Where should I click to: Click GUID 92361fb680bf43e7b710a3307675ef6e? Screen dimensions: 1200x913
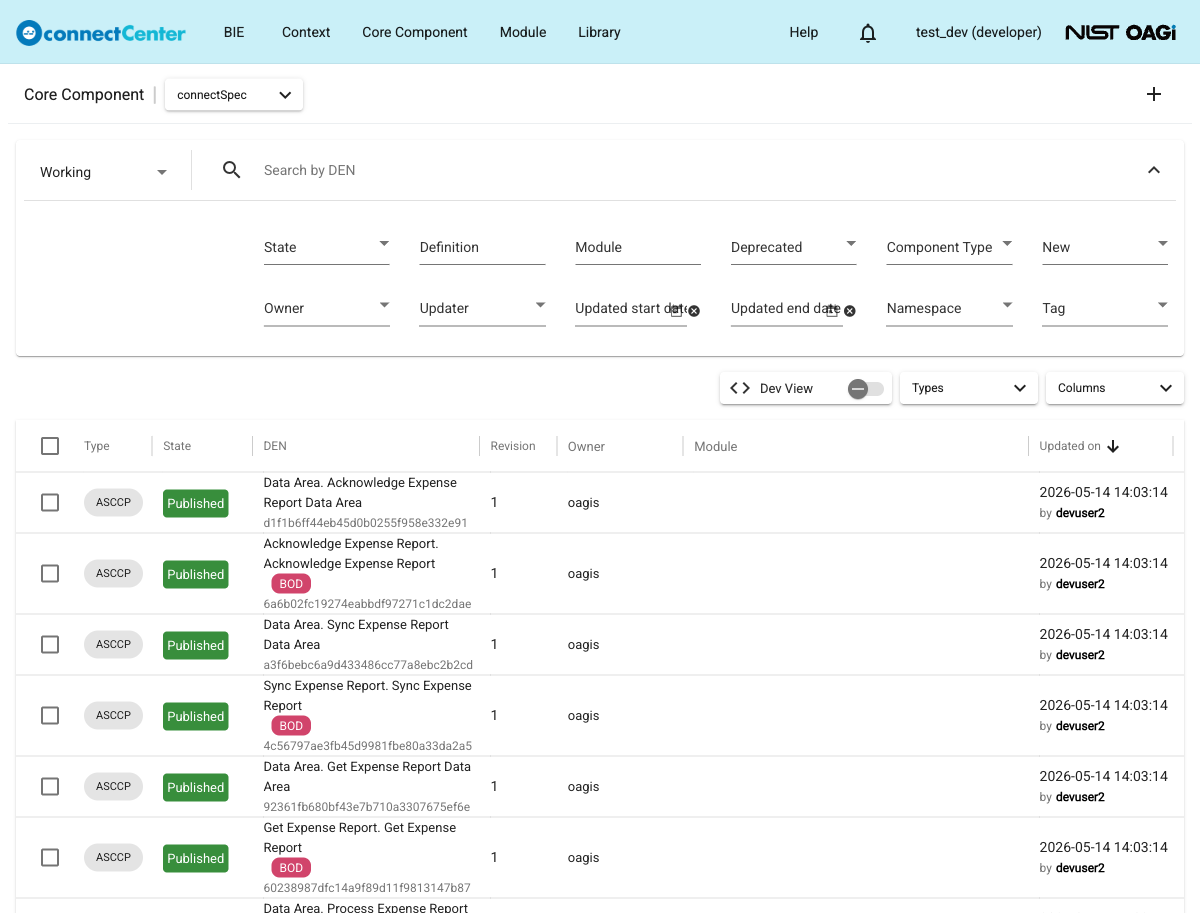tap(366, 806)
